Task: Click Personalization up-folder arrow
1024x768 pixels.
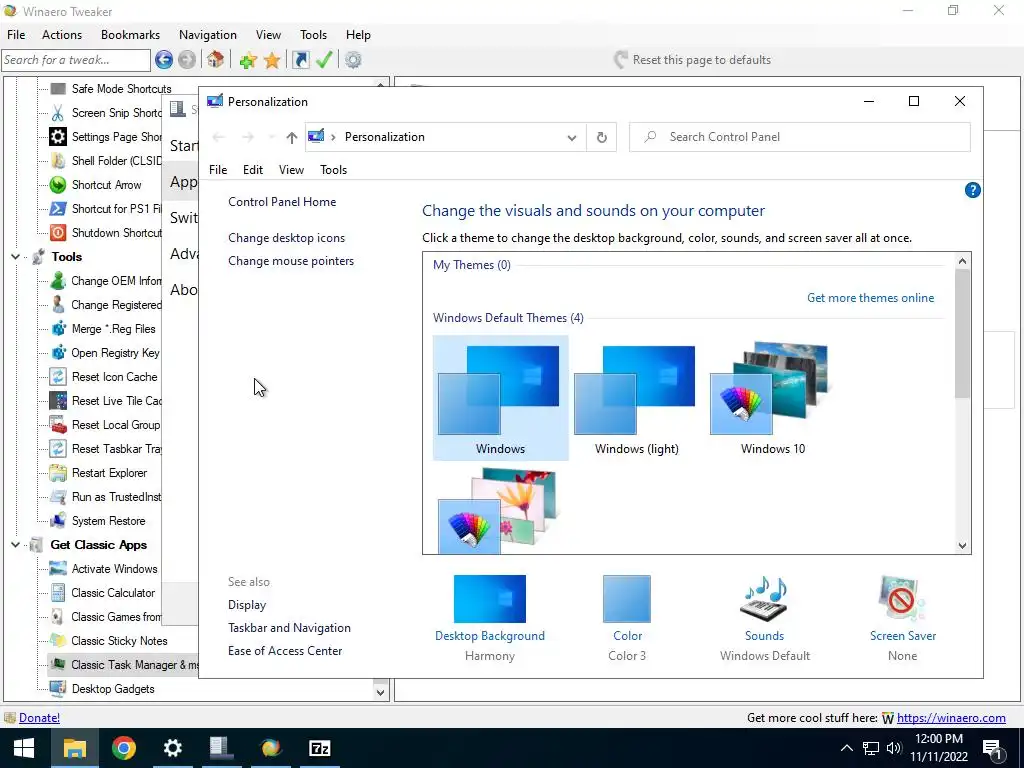Action: tap(291, 137)
